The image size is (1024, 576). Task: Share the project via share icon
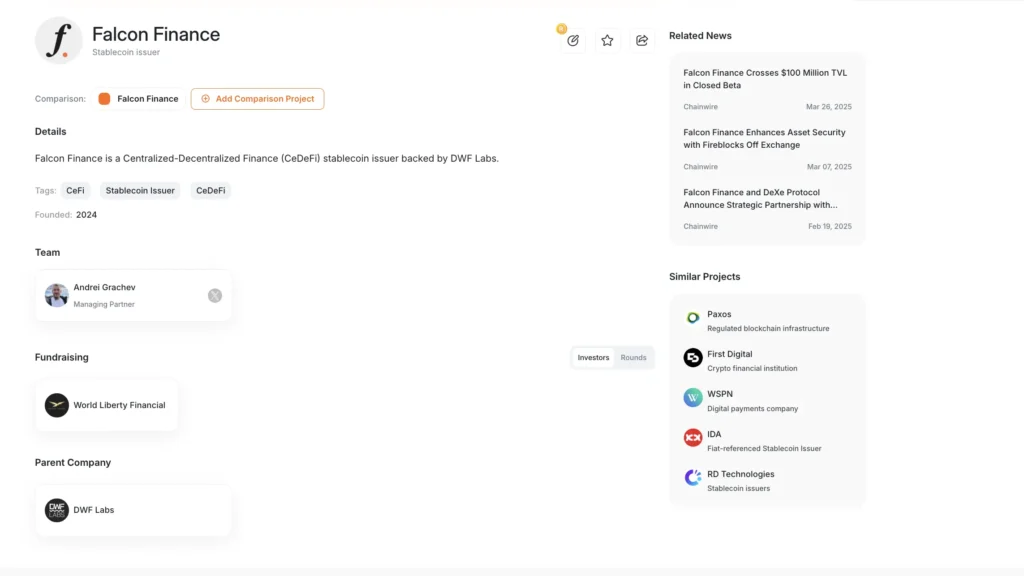click(642, 40)
